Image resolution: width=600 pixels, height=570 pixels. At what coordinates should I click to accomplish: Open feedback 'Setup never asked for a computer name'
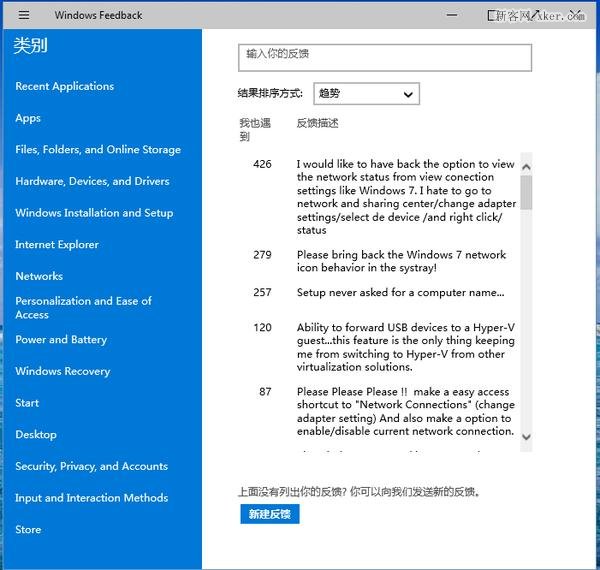[x=401, y=293]
